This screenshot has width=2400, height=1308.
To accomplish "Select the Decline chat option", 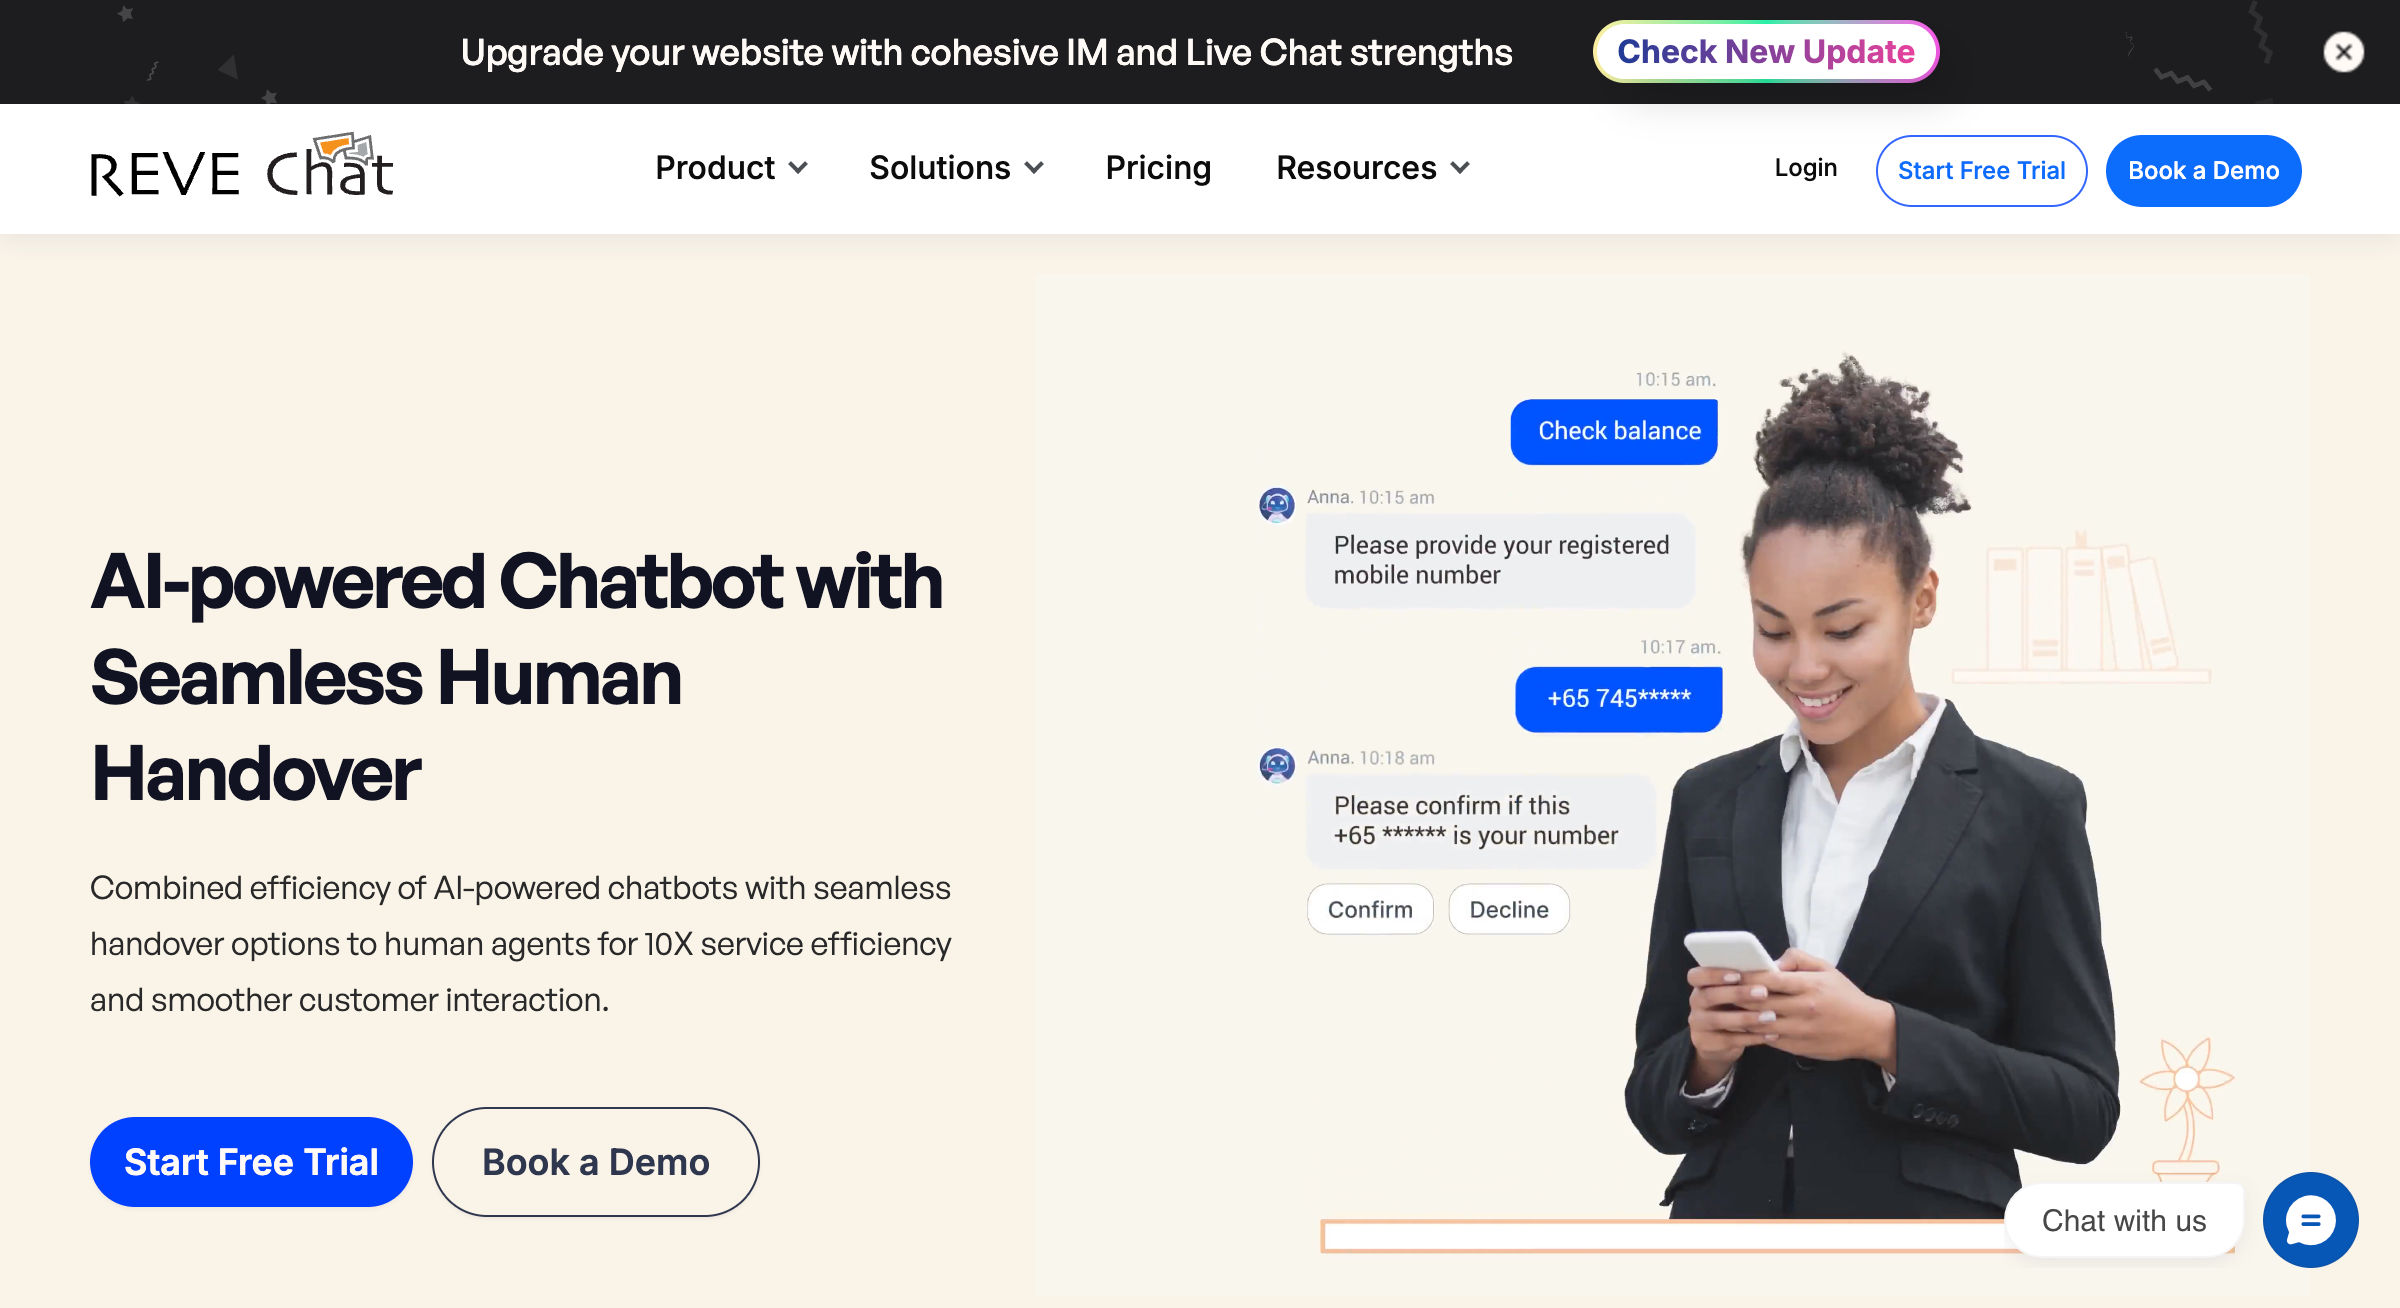I will coord(1509,909).
